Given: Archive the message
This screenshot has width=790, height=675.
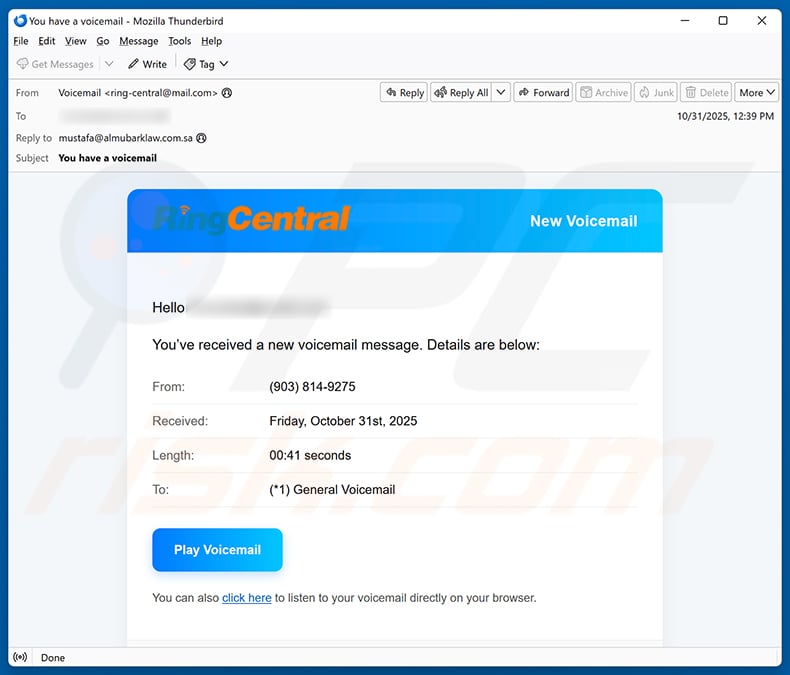Looking at the screenshot, I should [604, 93].
